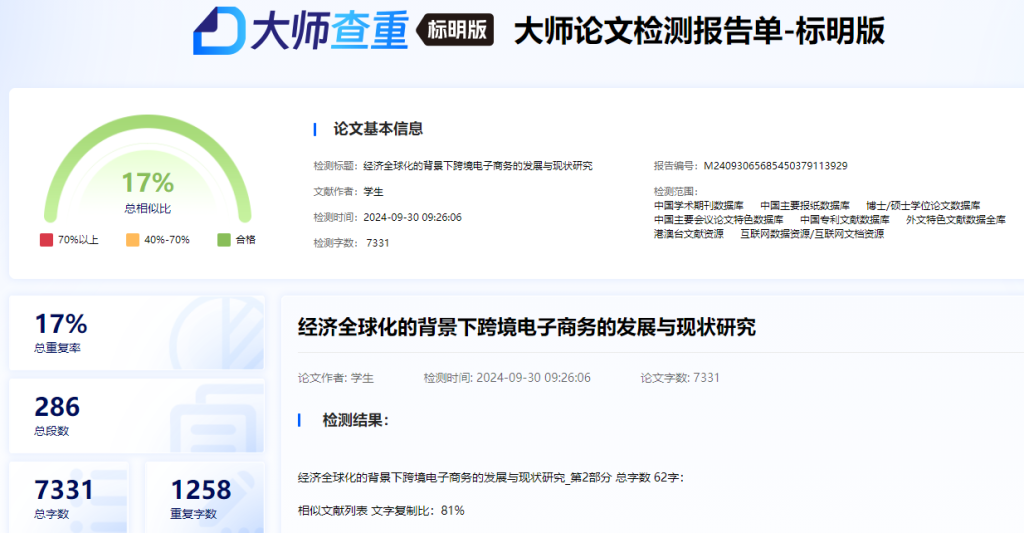Click the 总相似比 label under gauge
This screenshot has height=533, width=1024.
[x=148, y=208]
